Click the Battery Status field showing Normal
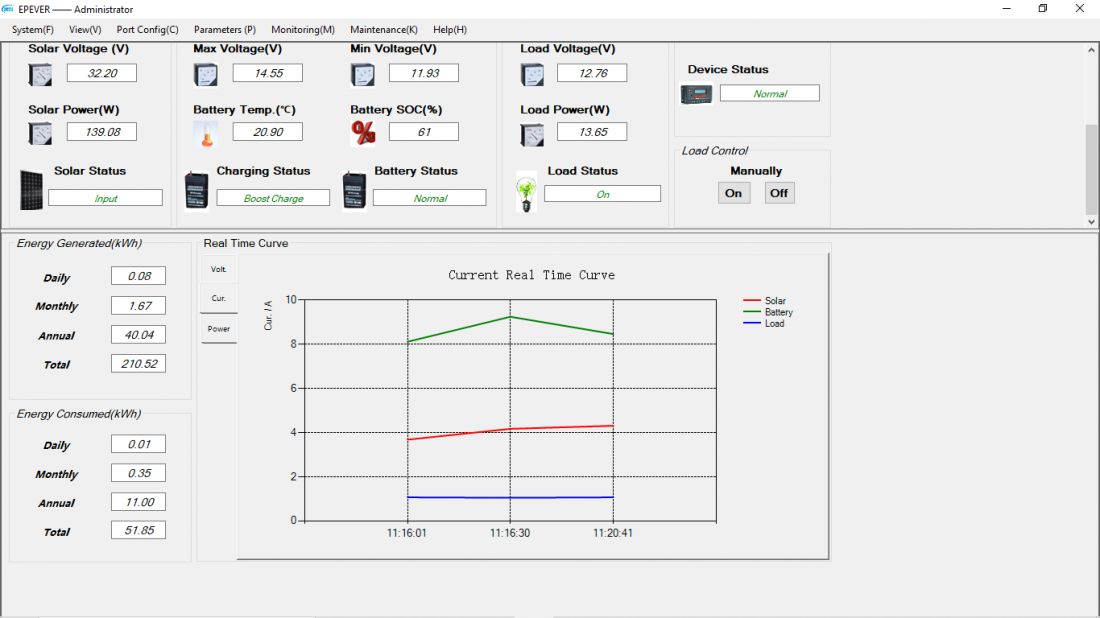This screenshot has height=618, width=1100. pos(429,198)
